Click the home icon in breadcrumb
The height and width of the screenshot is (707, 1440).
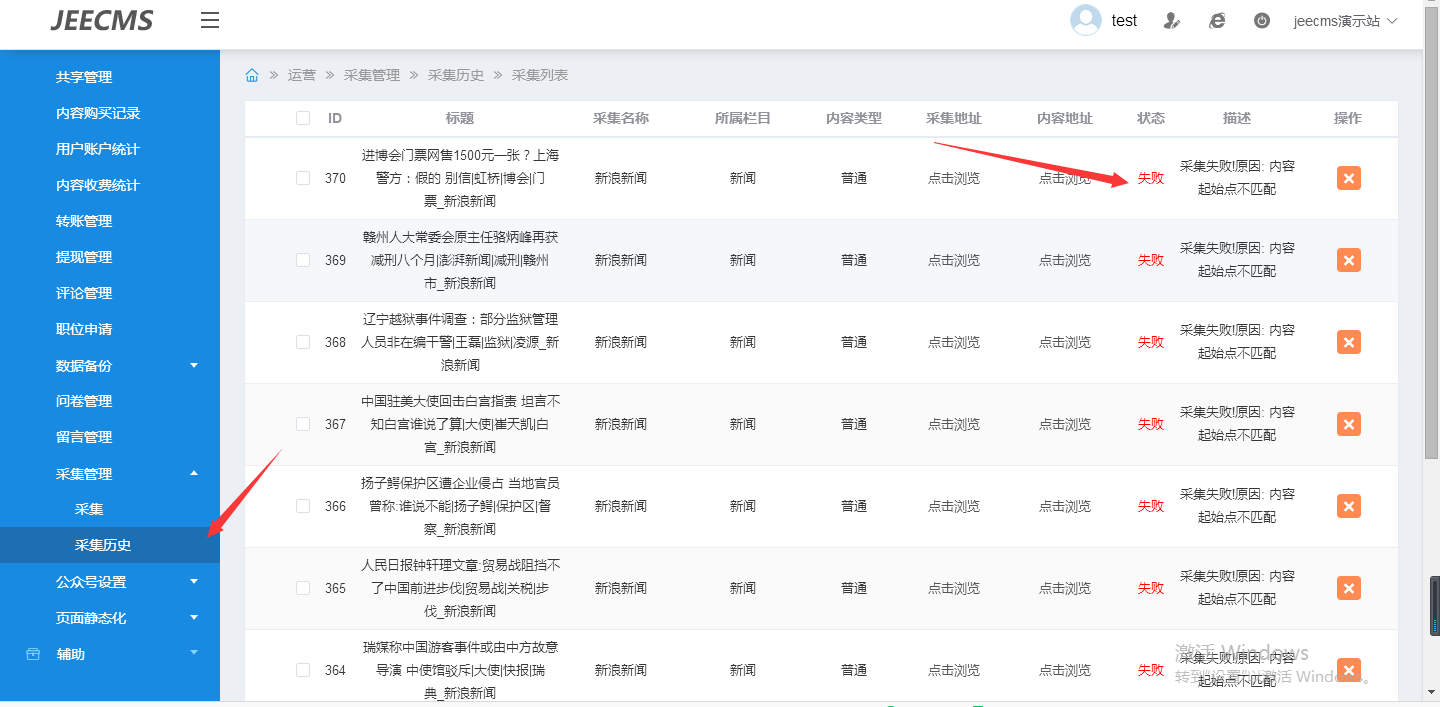[x=252, y=75]
